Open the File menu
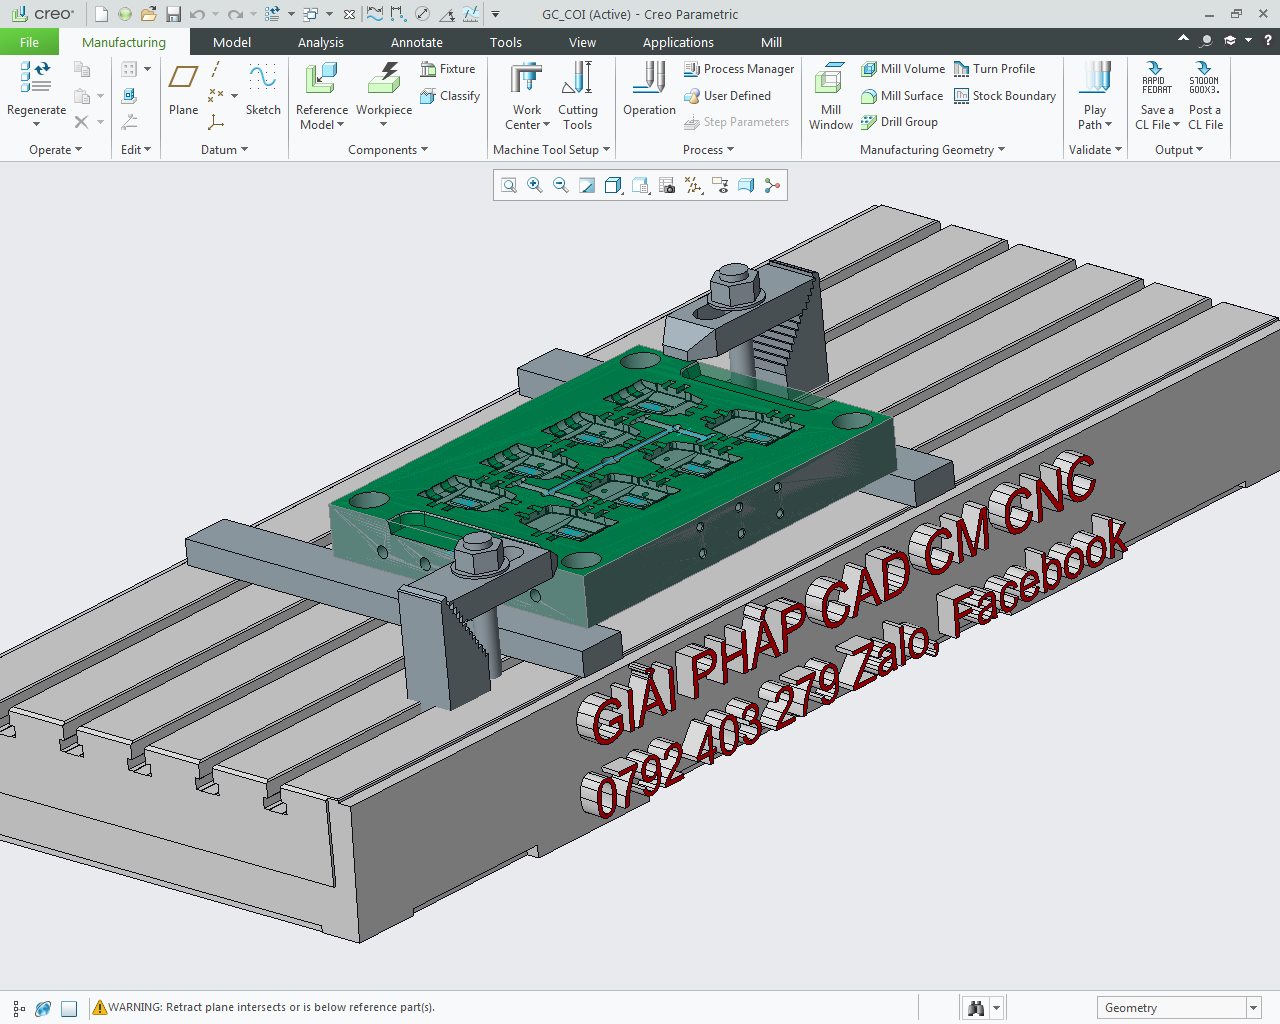1280x1024 pixels. pos(29,42)
